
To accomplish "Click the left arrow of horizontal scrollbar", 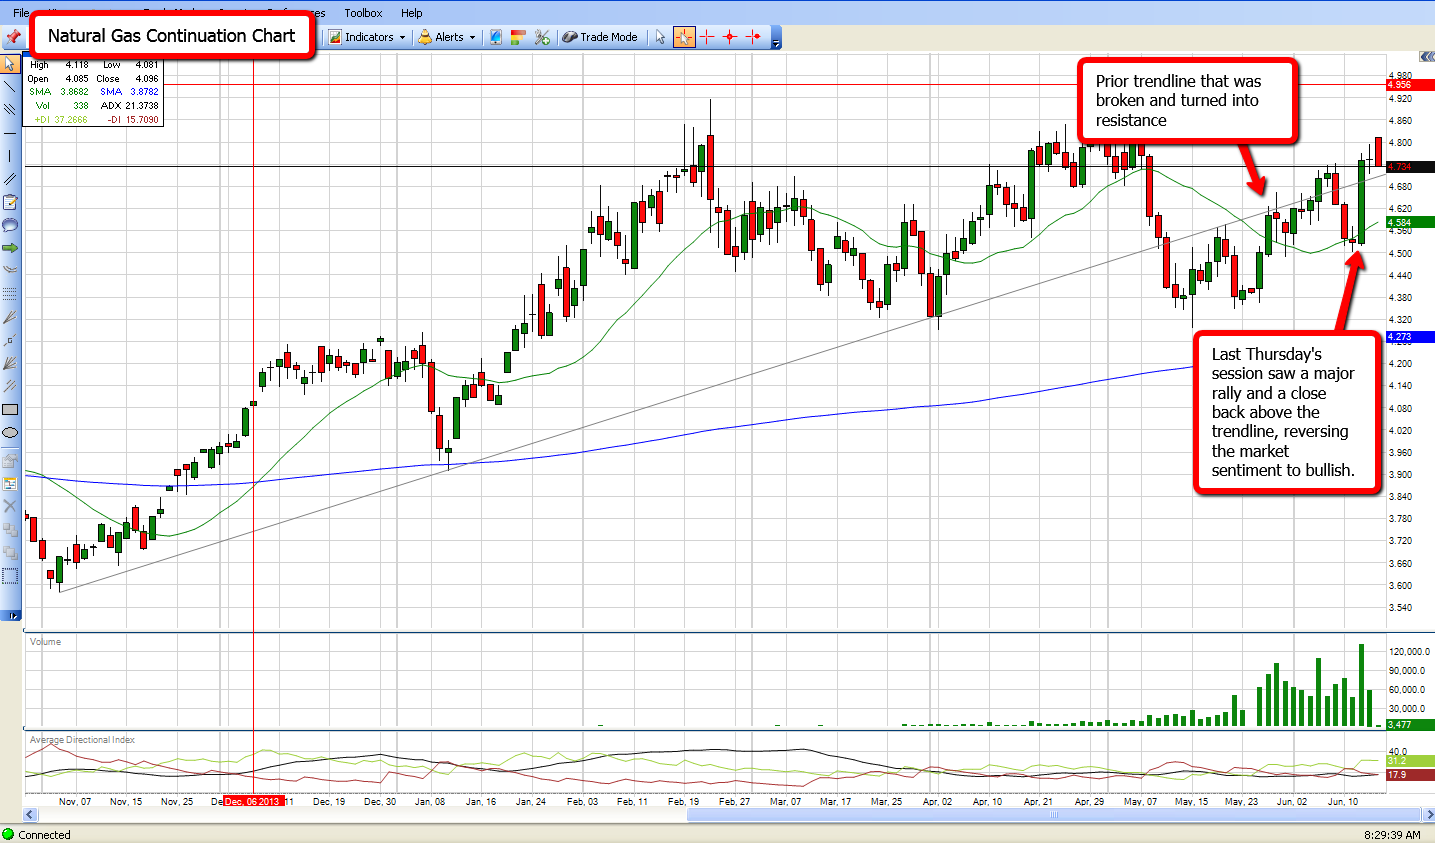I will coord(30,815).
